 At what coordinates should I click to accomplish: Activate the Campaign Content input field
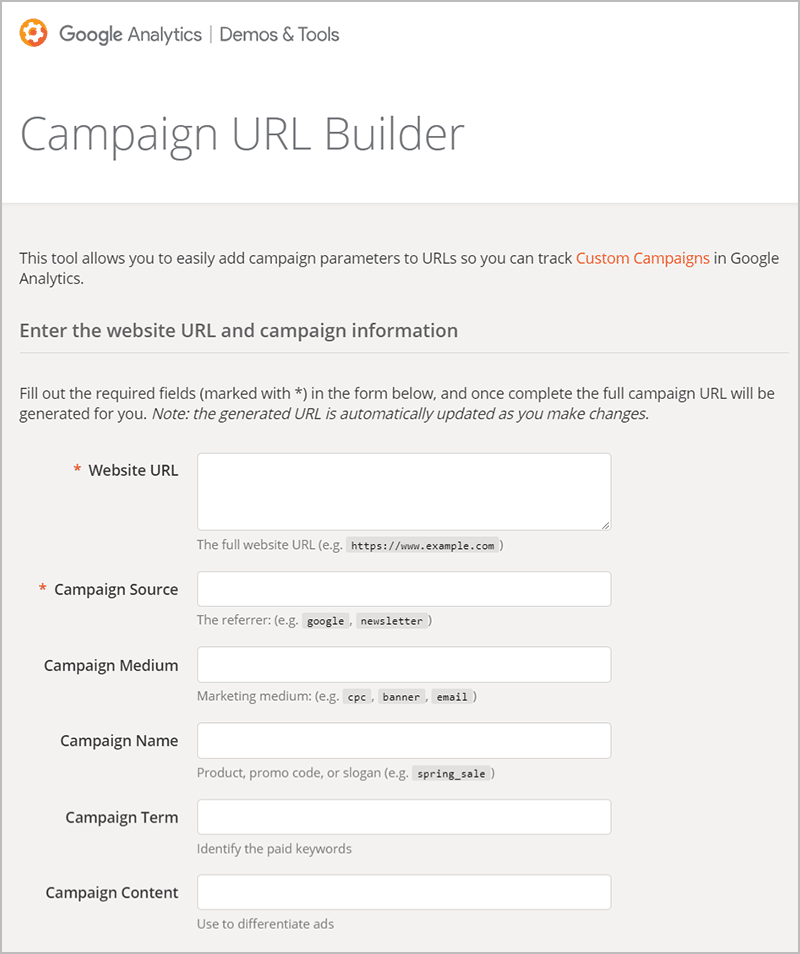pyautogui.click(x=403, y=893)
